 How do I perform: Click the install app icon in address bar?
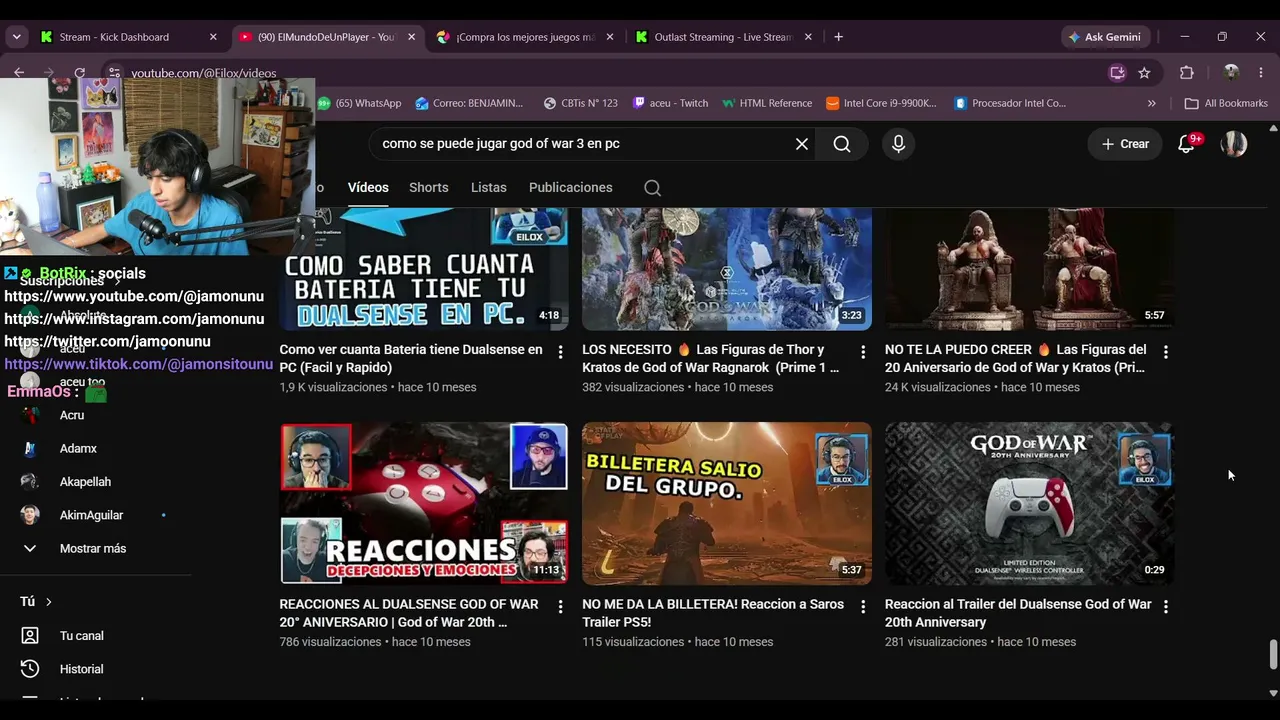1117,73
